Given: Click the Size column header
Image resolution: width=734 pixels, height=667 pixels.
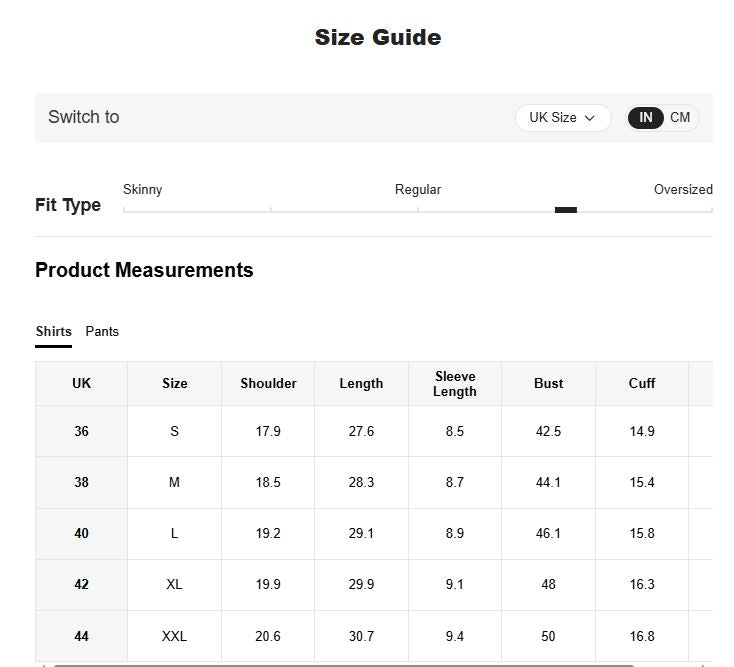Looking at the screenshot, I should pos(175,383).
